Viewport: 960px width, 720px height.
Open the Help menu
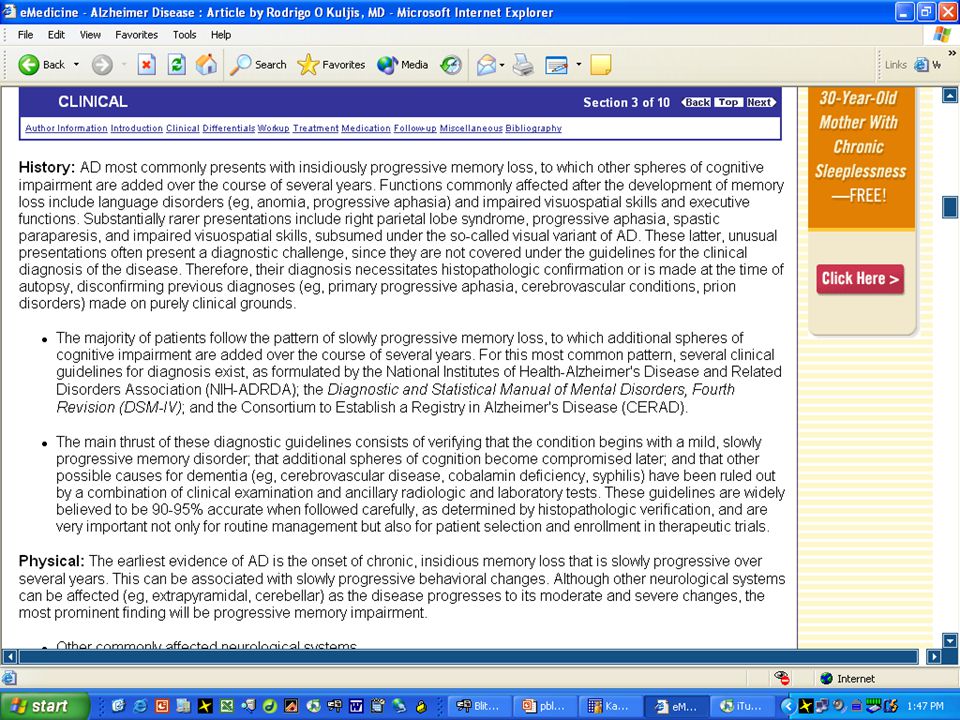(x=221, y=35)
